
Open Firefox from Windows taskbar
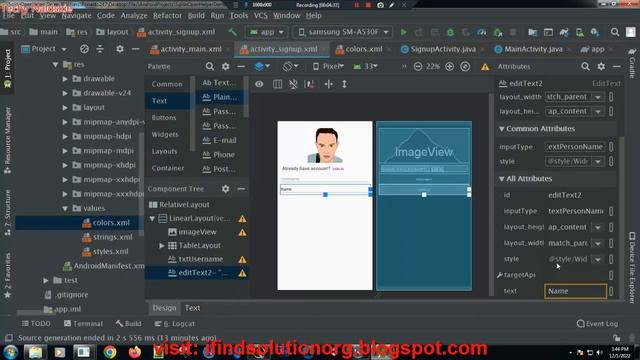pyautogui.click(x=134, y=352)
